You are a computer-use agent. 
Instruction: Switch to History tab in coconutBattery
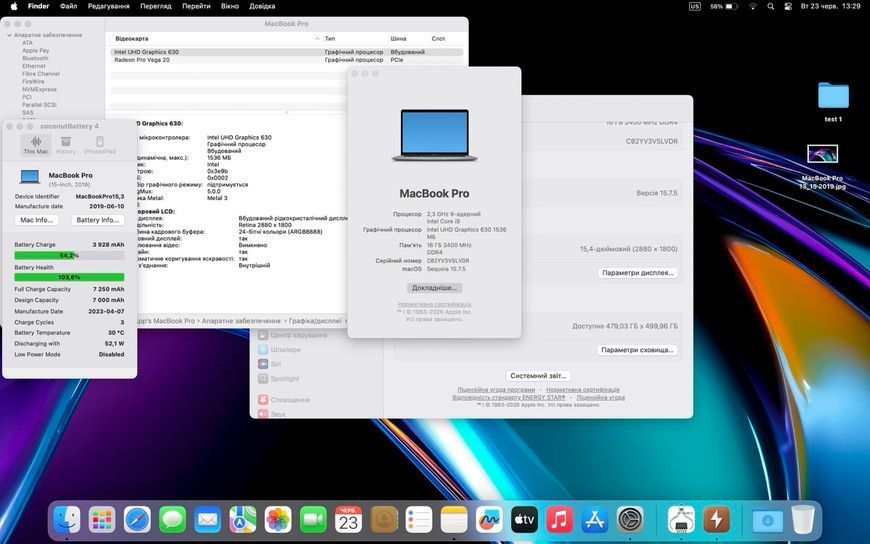pyautogui.click(x=66, y=145)
